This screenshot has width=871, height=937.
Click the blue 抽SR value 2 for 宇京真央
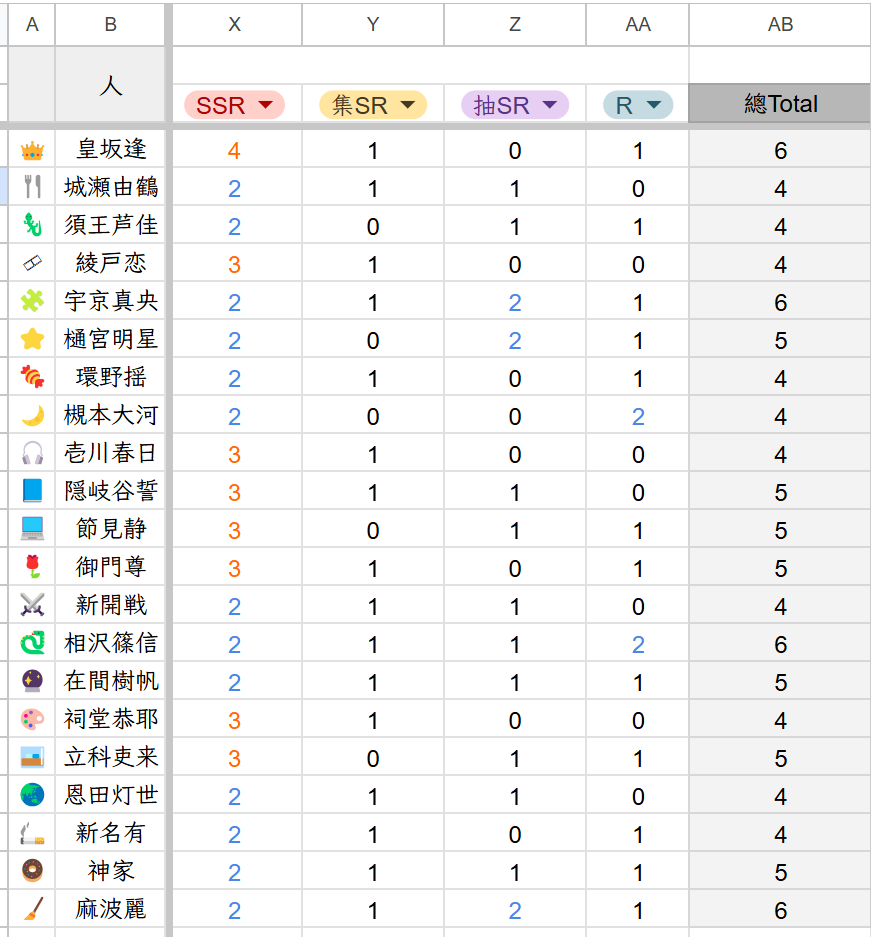(x=514, y=302)
